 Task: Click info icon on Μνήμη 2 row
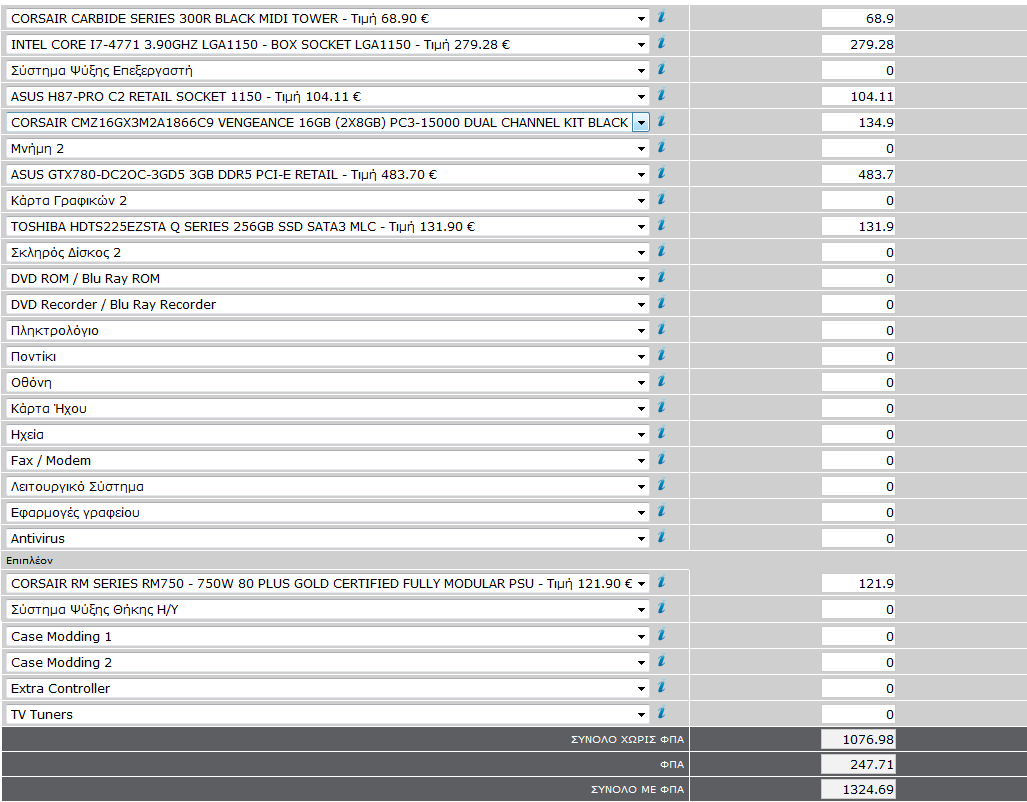point(662,147)
